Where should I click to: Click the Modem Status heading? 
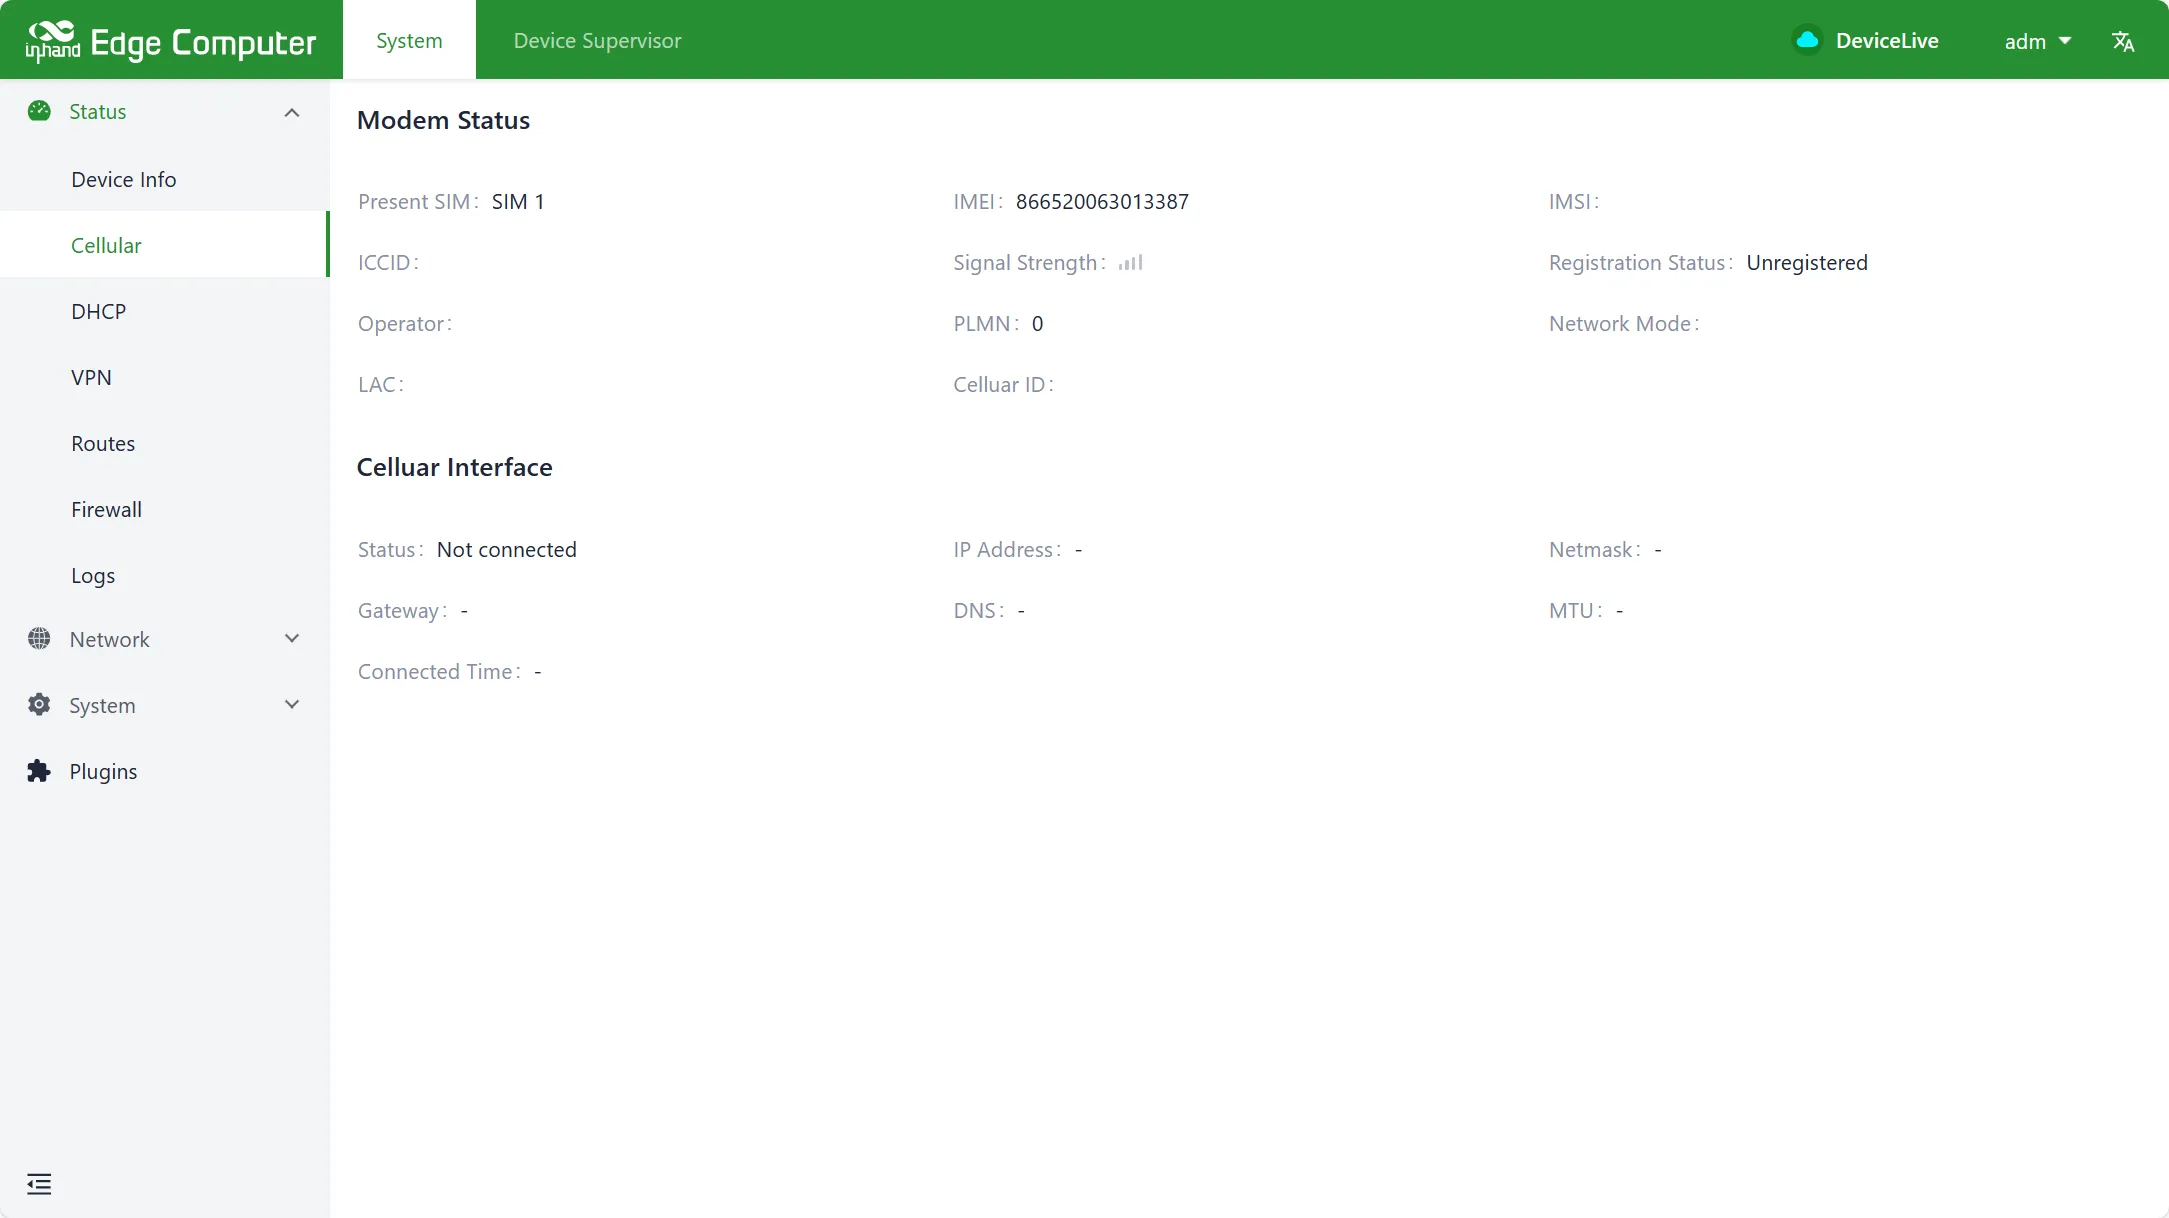(443, 120)
